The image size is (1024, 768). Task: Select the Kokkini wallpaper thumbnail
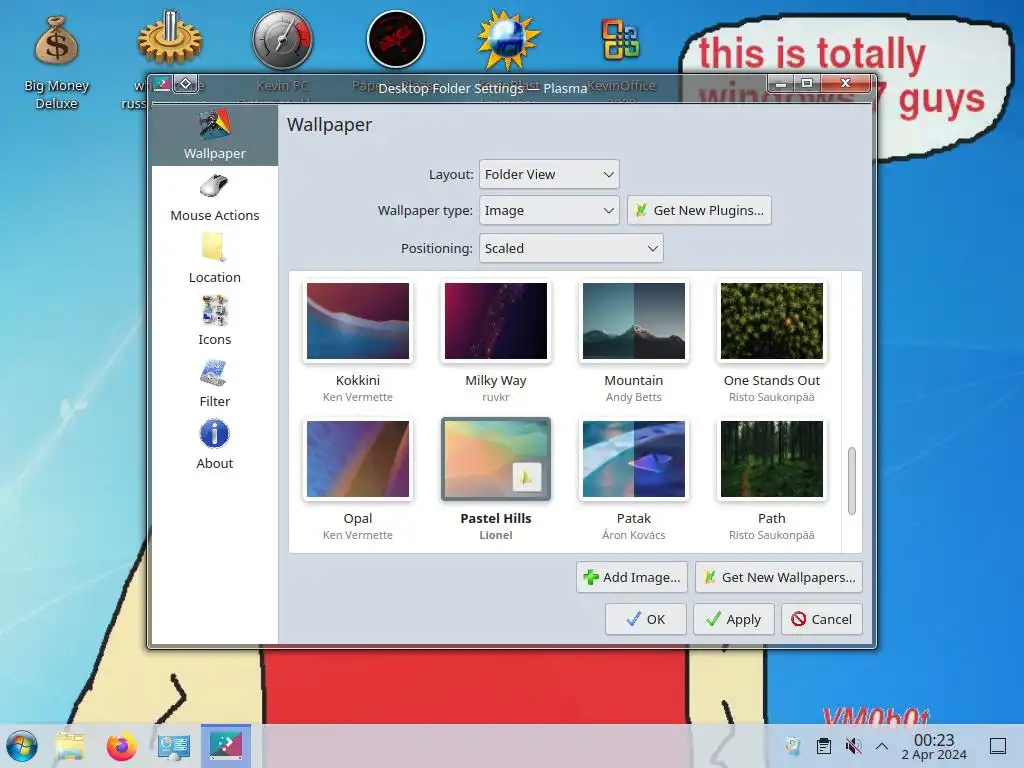click(358, 321)
